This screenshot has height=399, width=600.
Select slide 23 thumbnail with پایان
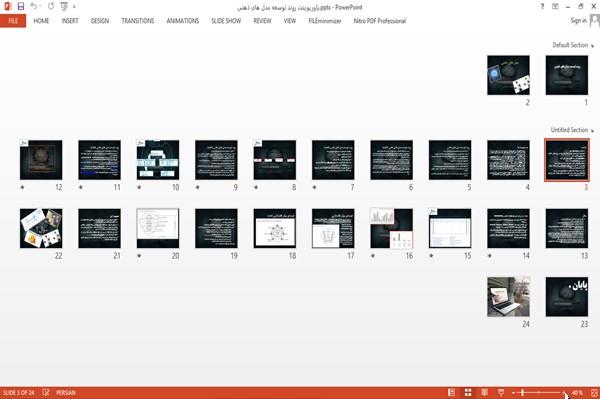567,297
